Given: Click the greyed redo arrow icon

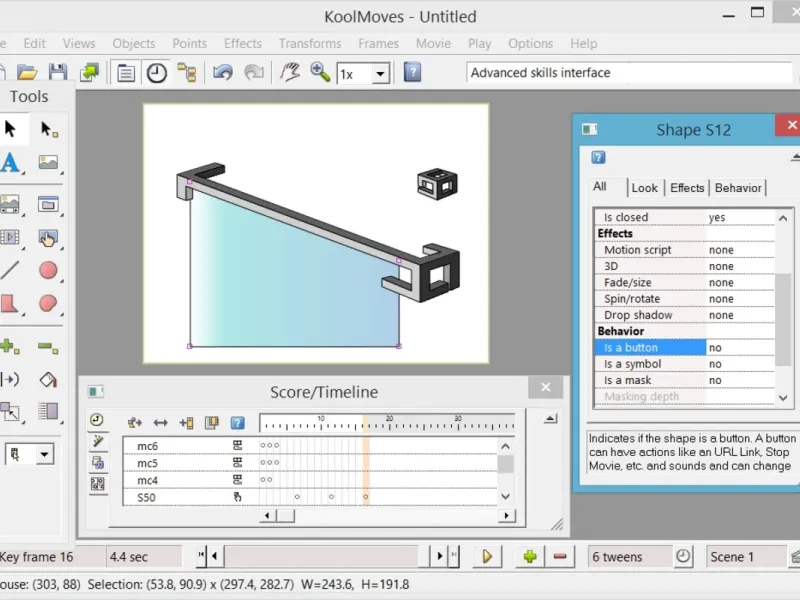Looking at the screenshot, I should (x=254, y=72).
